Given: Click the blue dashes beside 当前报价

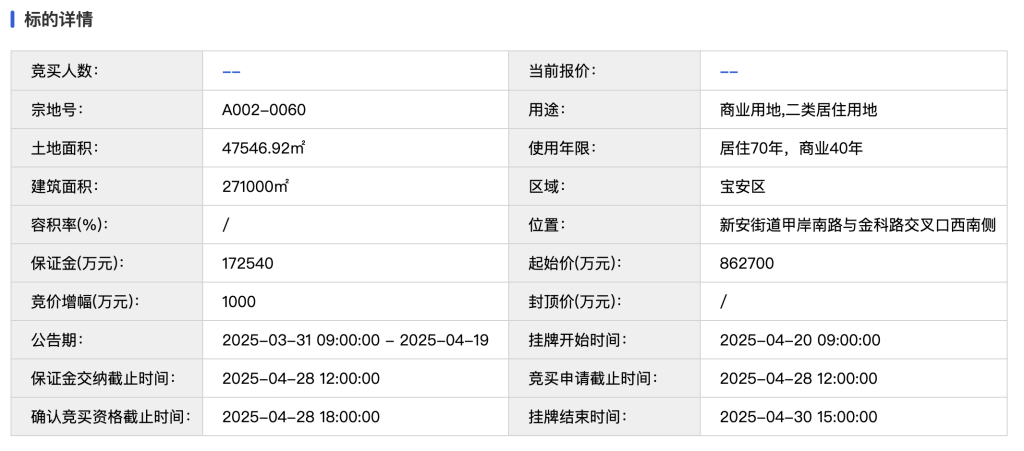Looking at the screenshot, I should pyautogui.click(x=729, y=71).
